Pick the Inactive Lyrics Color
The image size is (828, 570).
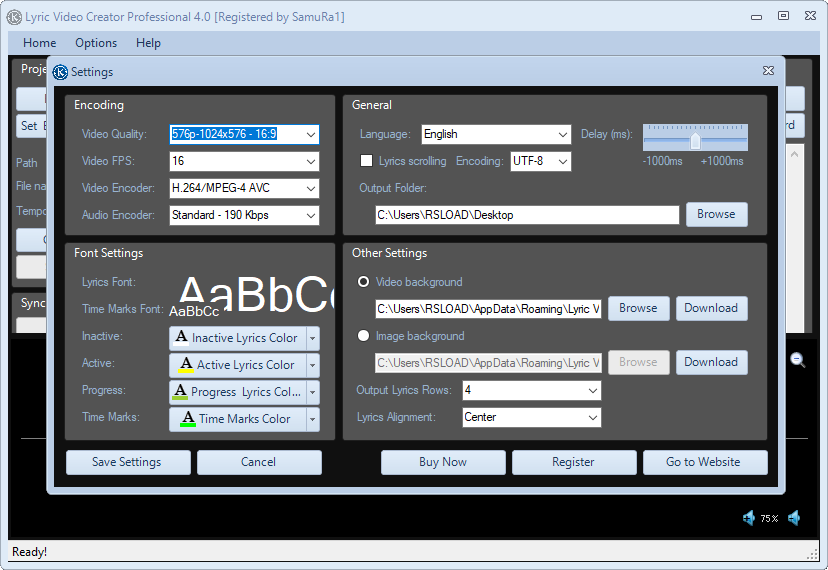coord(238,338)
